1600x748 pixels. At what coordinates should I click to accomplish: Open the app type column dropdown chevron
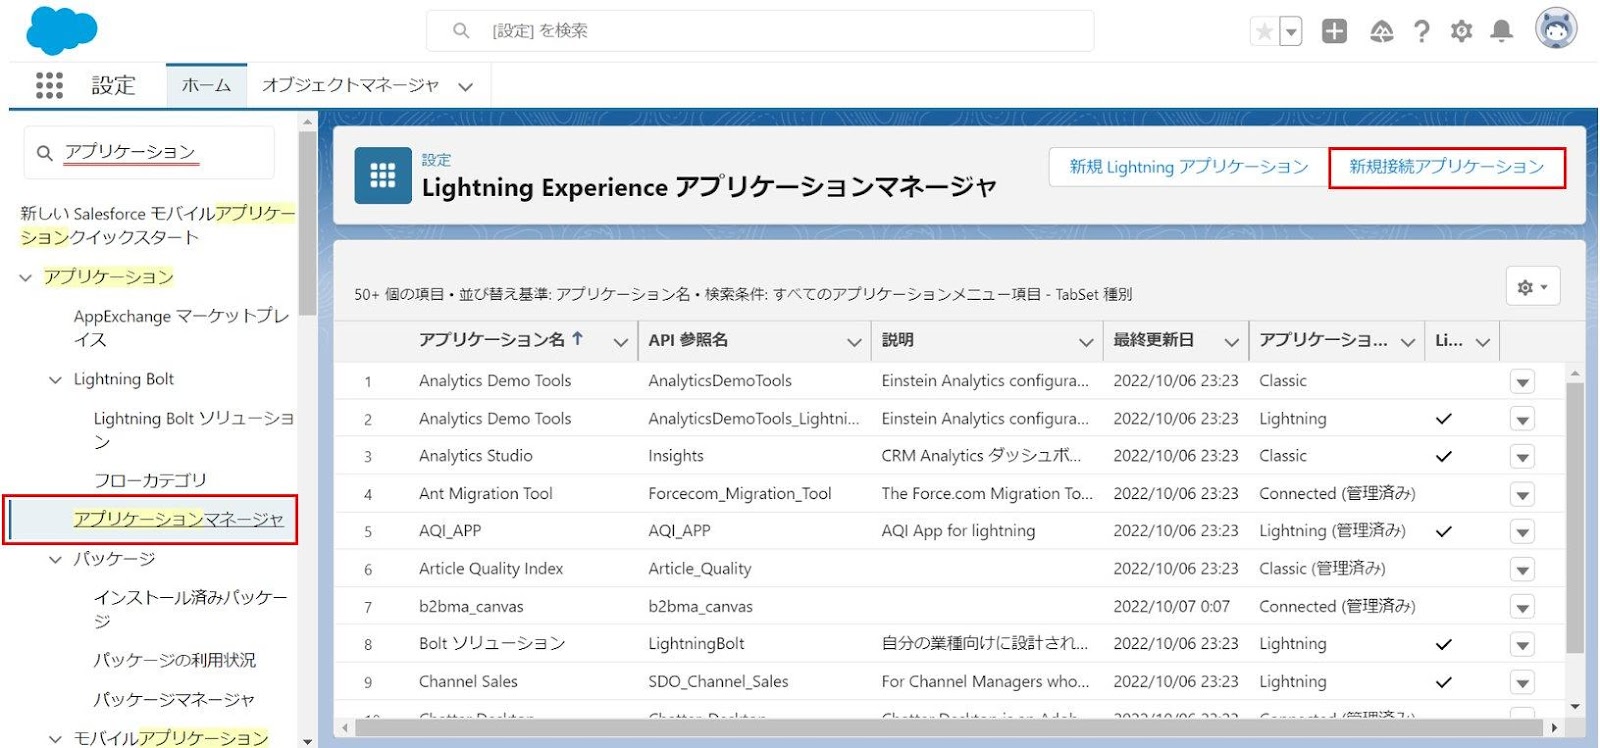click(1408, 342)
